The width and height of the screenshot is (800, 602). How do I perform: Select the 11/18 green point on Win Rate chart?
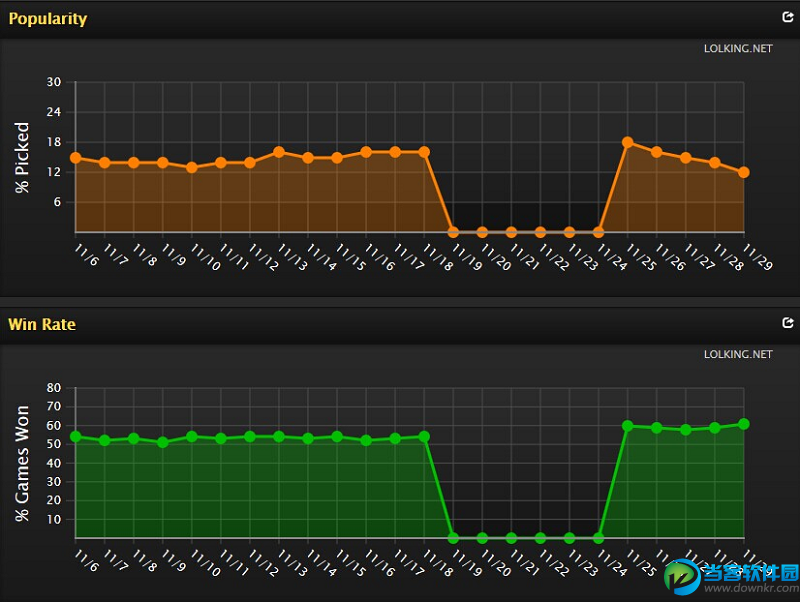click(424, 437)
